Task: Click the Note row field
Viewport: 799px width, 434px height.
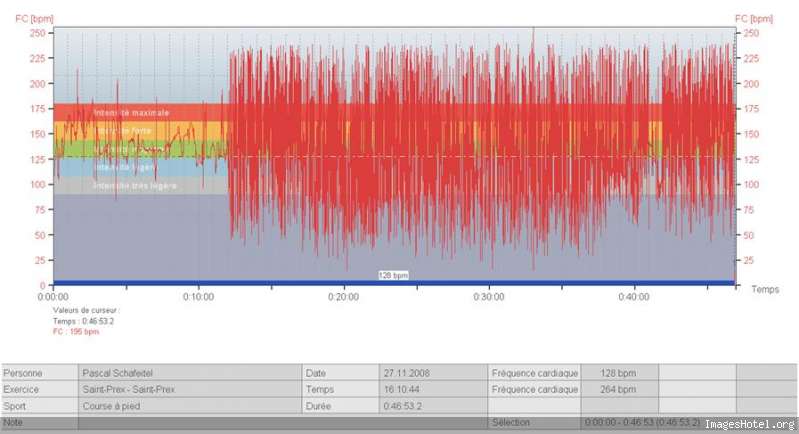Action: (282, 422)
